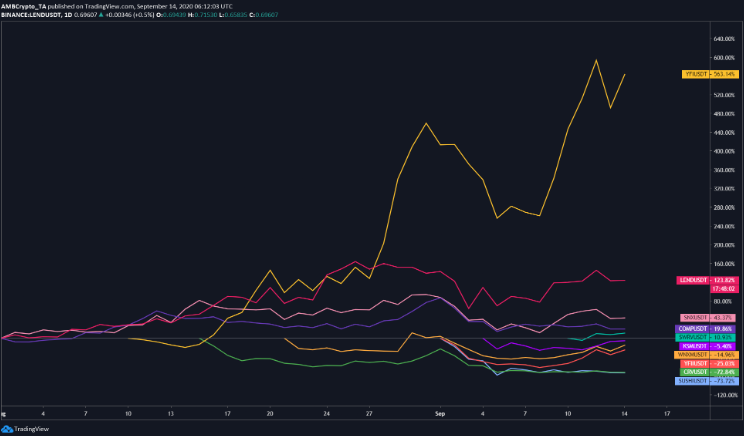This screenshot has width=744, height=436.
Task: Click the 27 date on time axis
Action: [370, 412]
